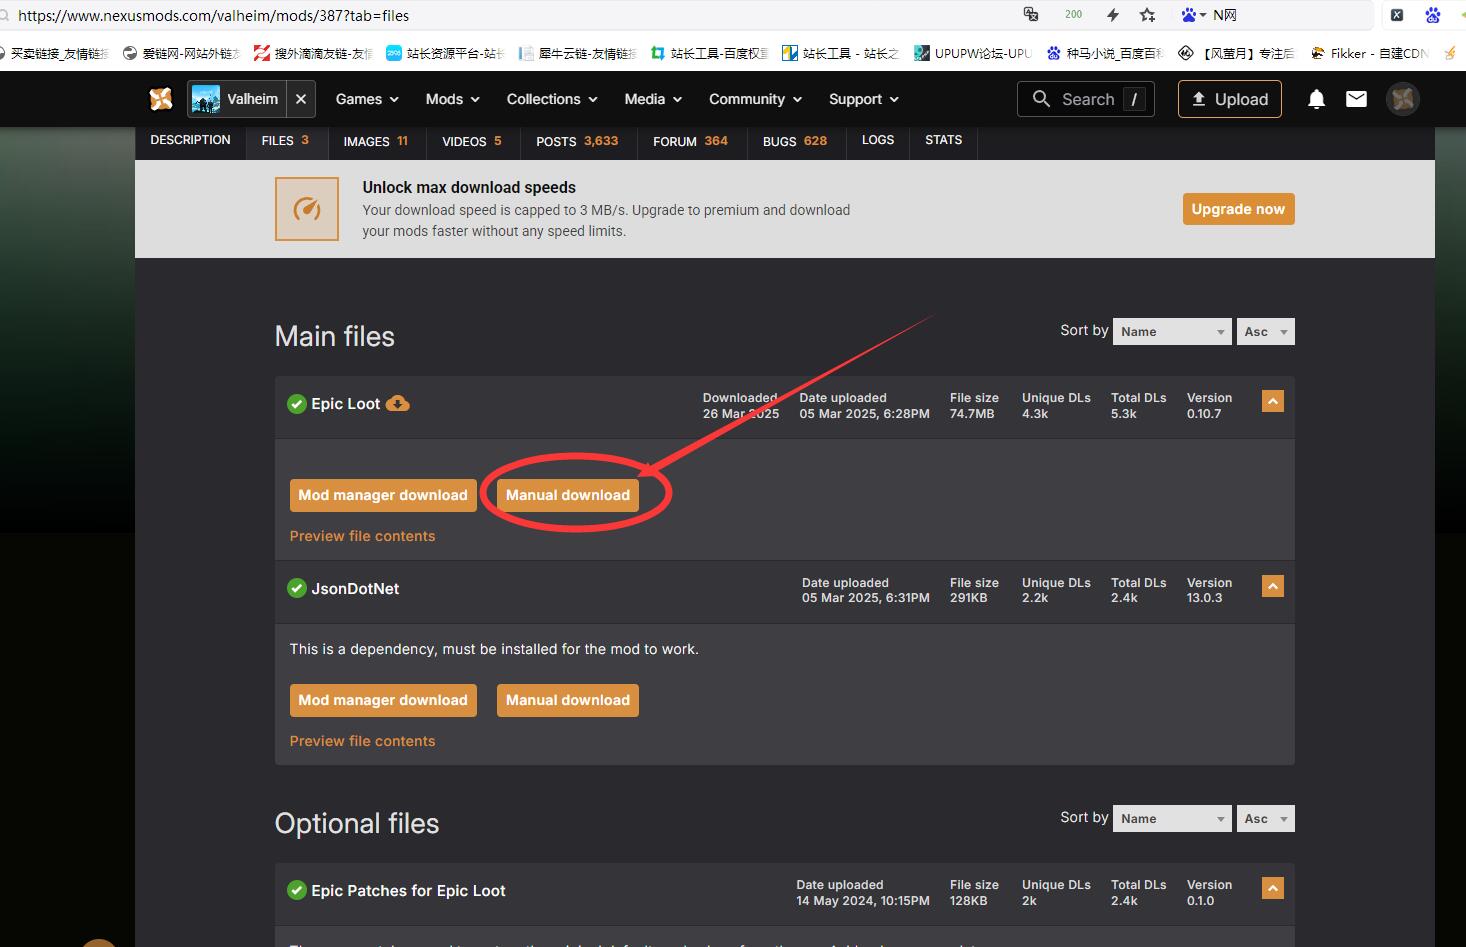The height and width of the screenshot is (947, 1466).
Task: Open the IMAGES tab
Action: coord(375,141)
